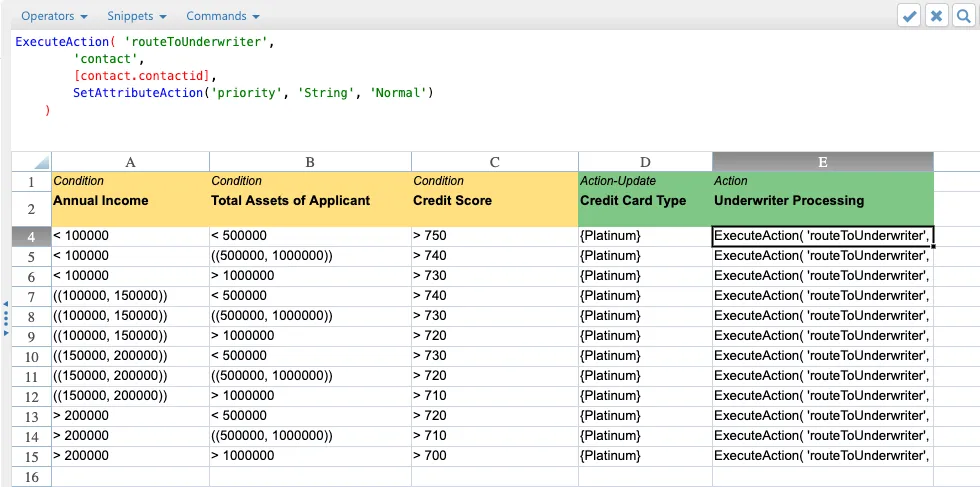
Task: Click the Action-Update cell in column D
Action: pyautogui.click(x=645, y=181)
